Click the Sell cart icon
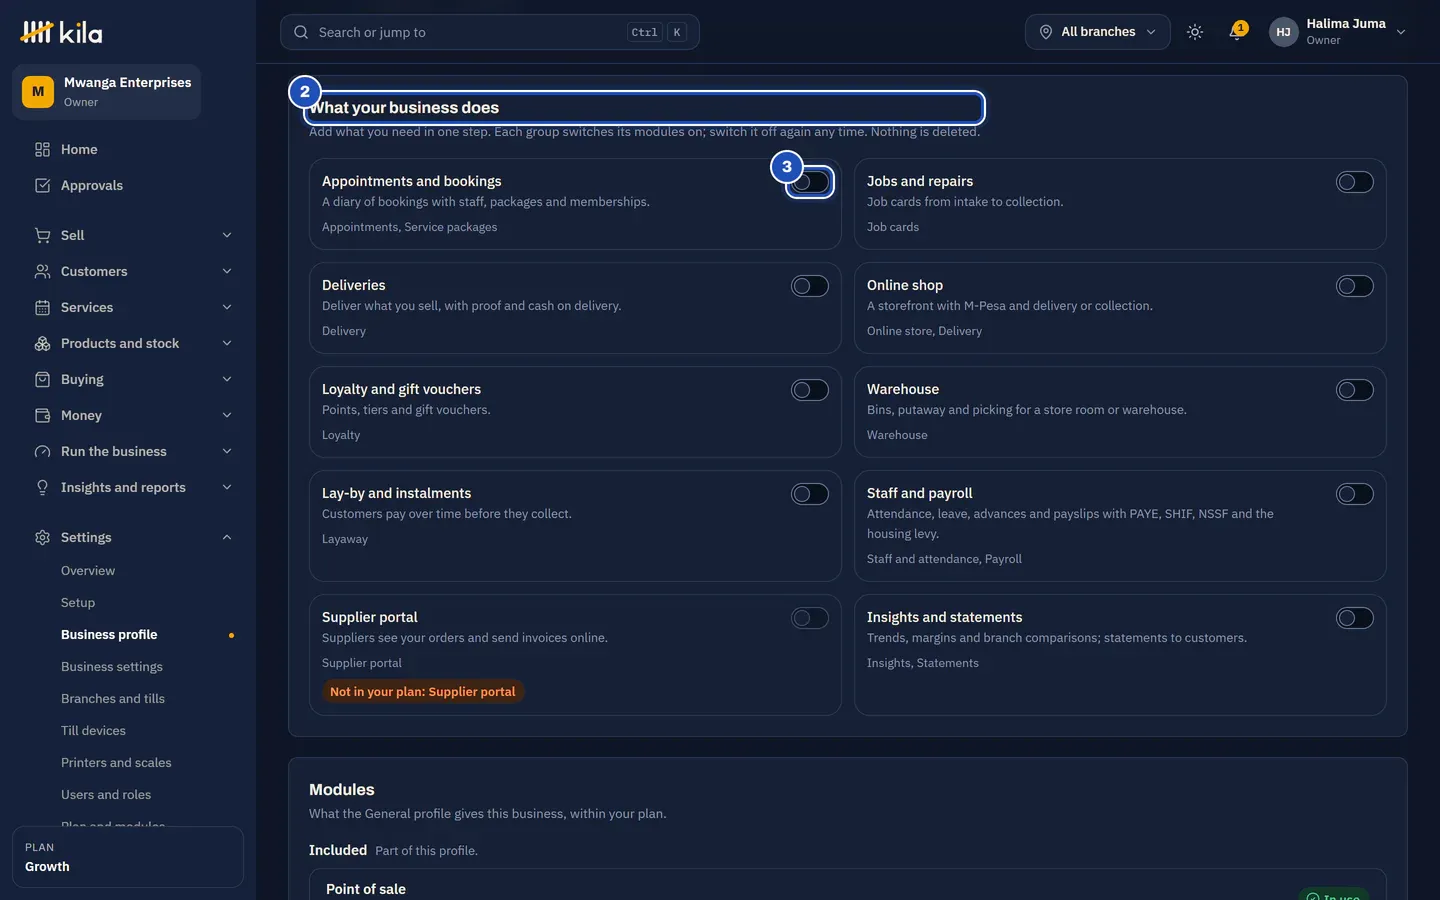Image resolution: width=1440 pixels, height=900 pixels. [42, 235]
